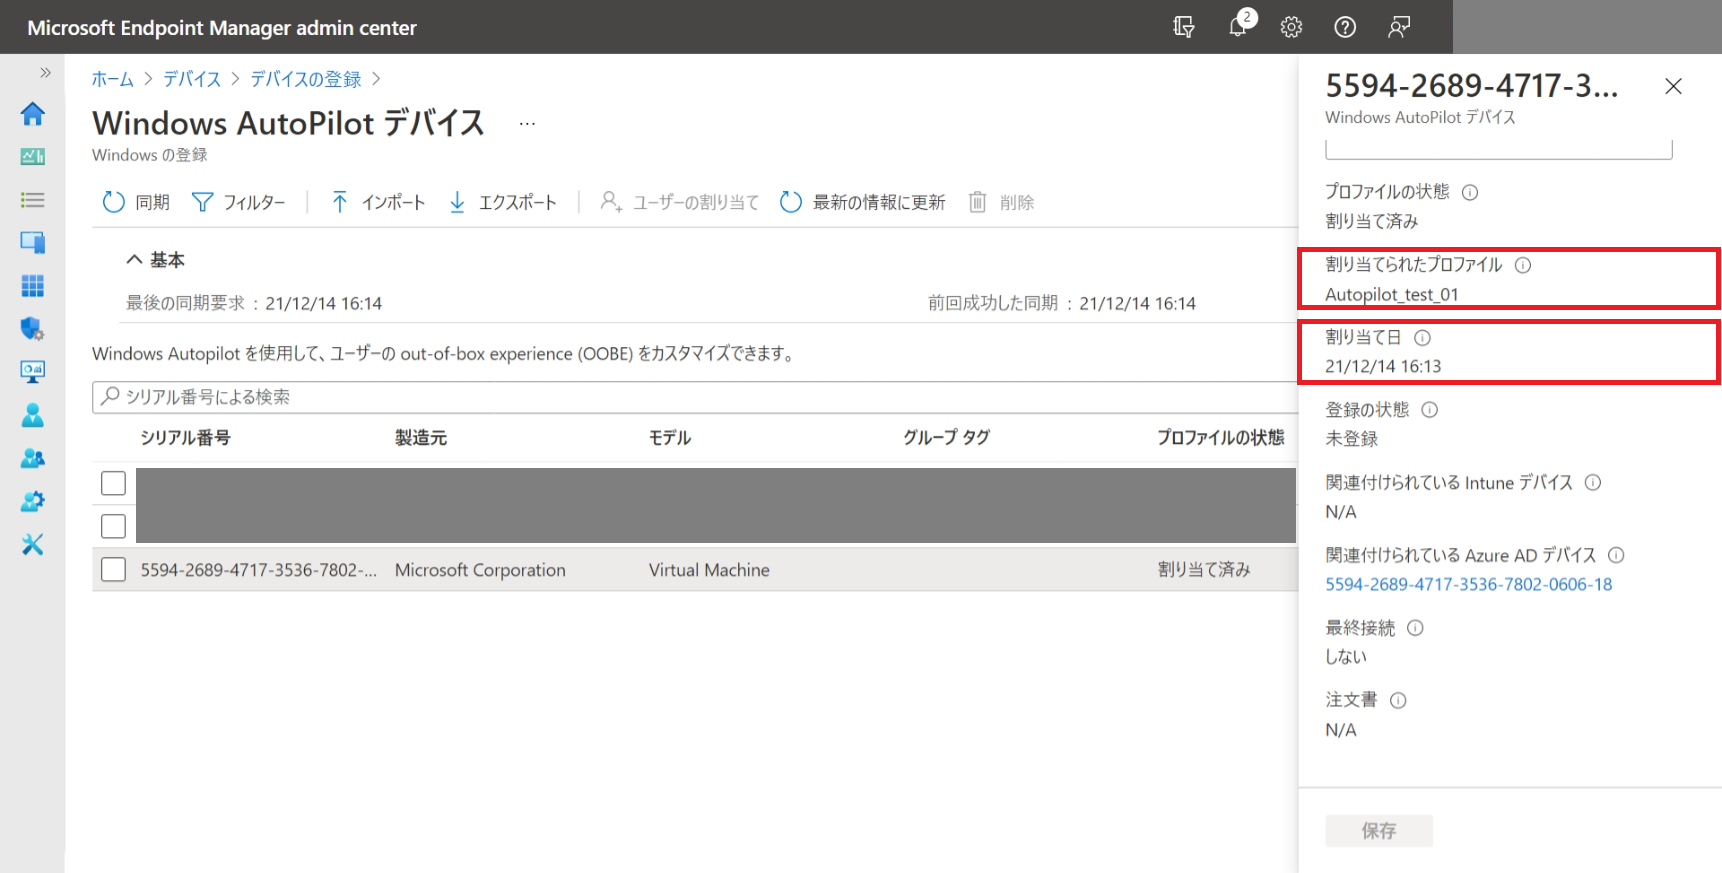The width and height of the screenshot is (1722, 873).
Task: Open Tenant administration icon in sidebar
Action: click(32, 501)
